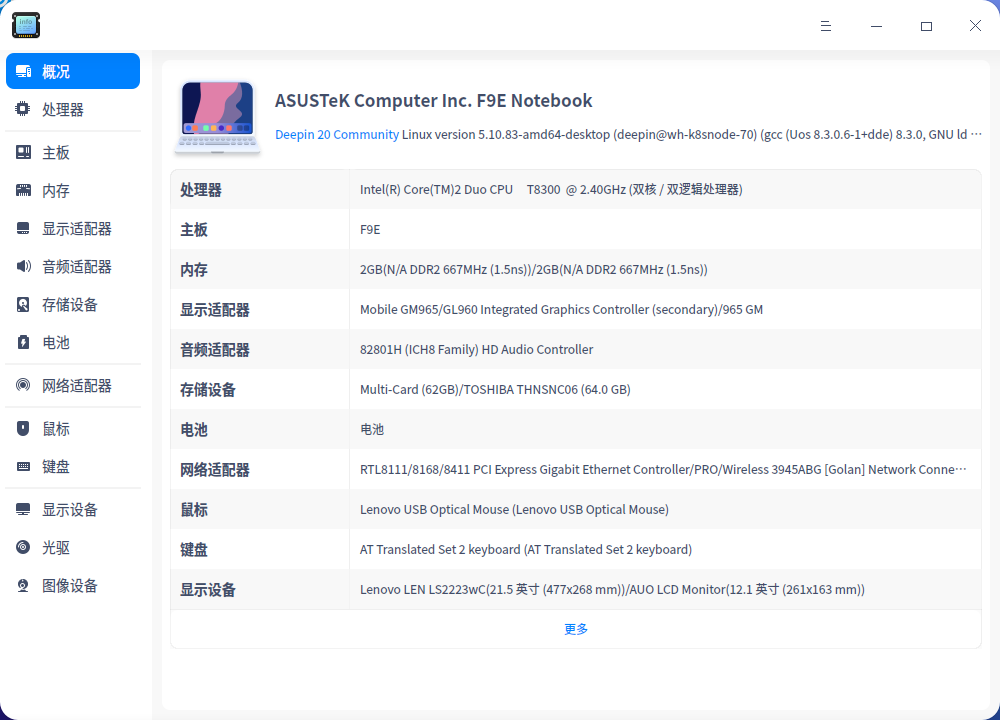
Task: Click the 更多 more link below the table
Action: (576, 628)
